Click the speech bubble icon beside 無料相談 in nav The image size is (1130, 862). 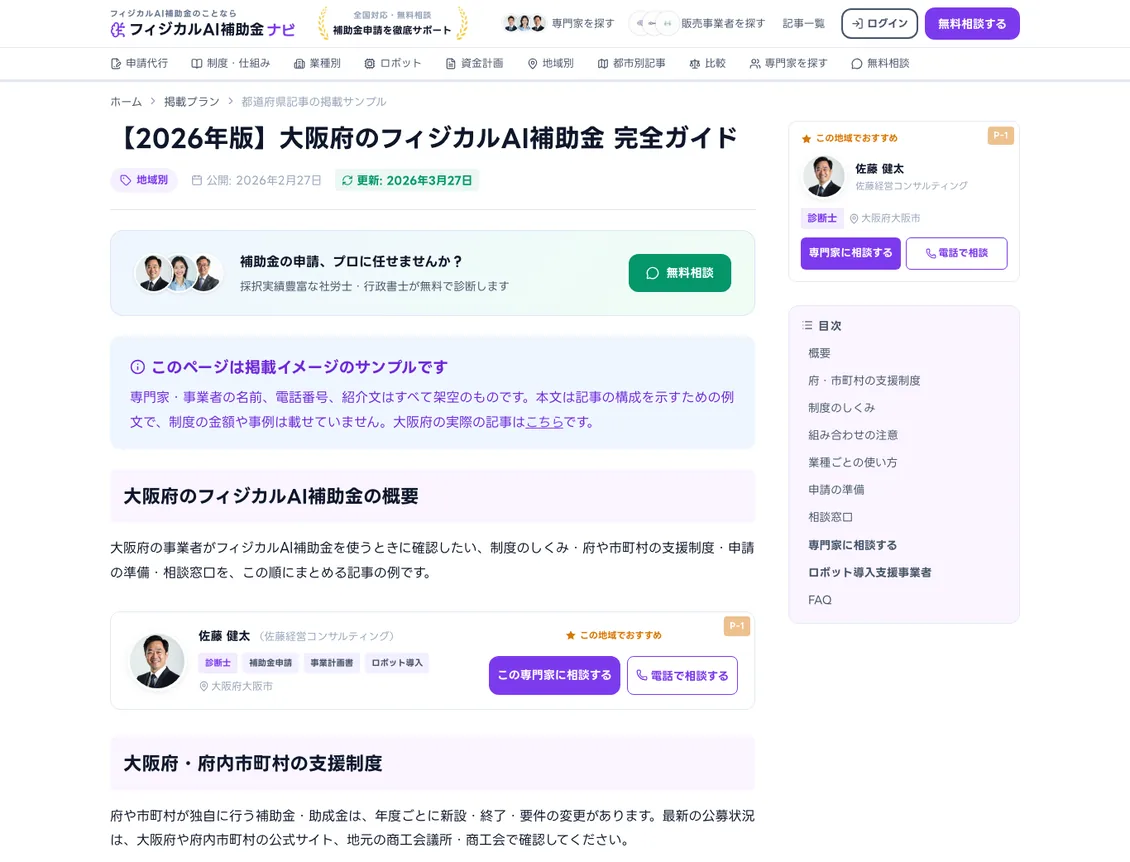click(857, 63)
